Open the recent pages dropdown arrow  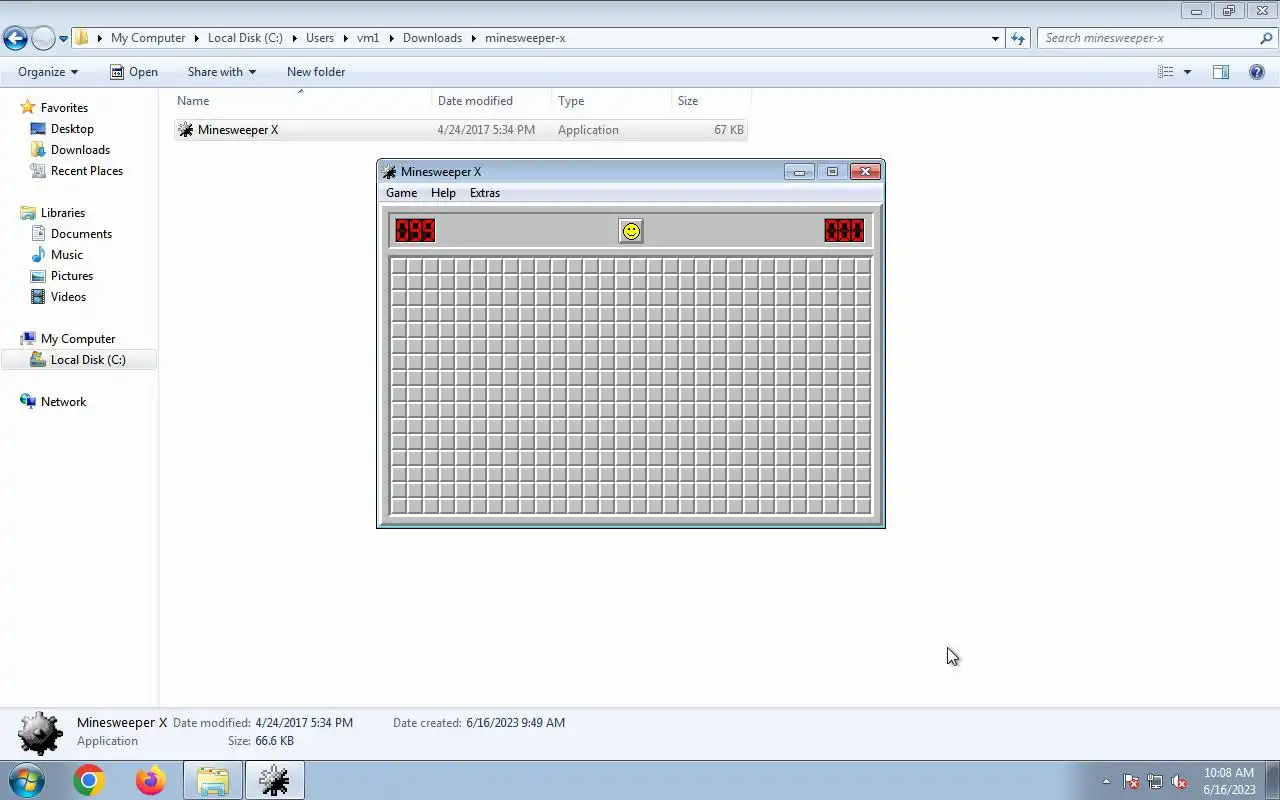[x=63, y=39]
